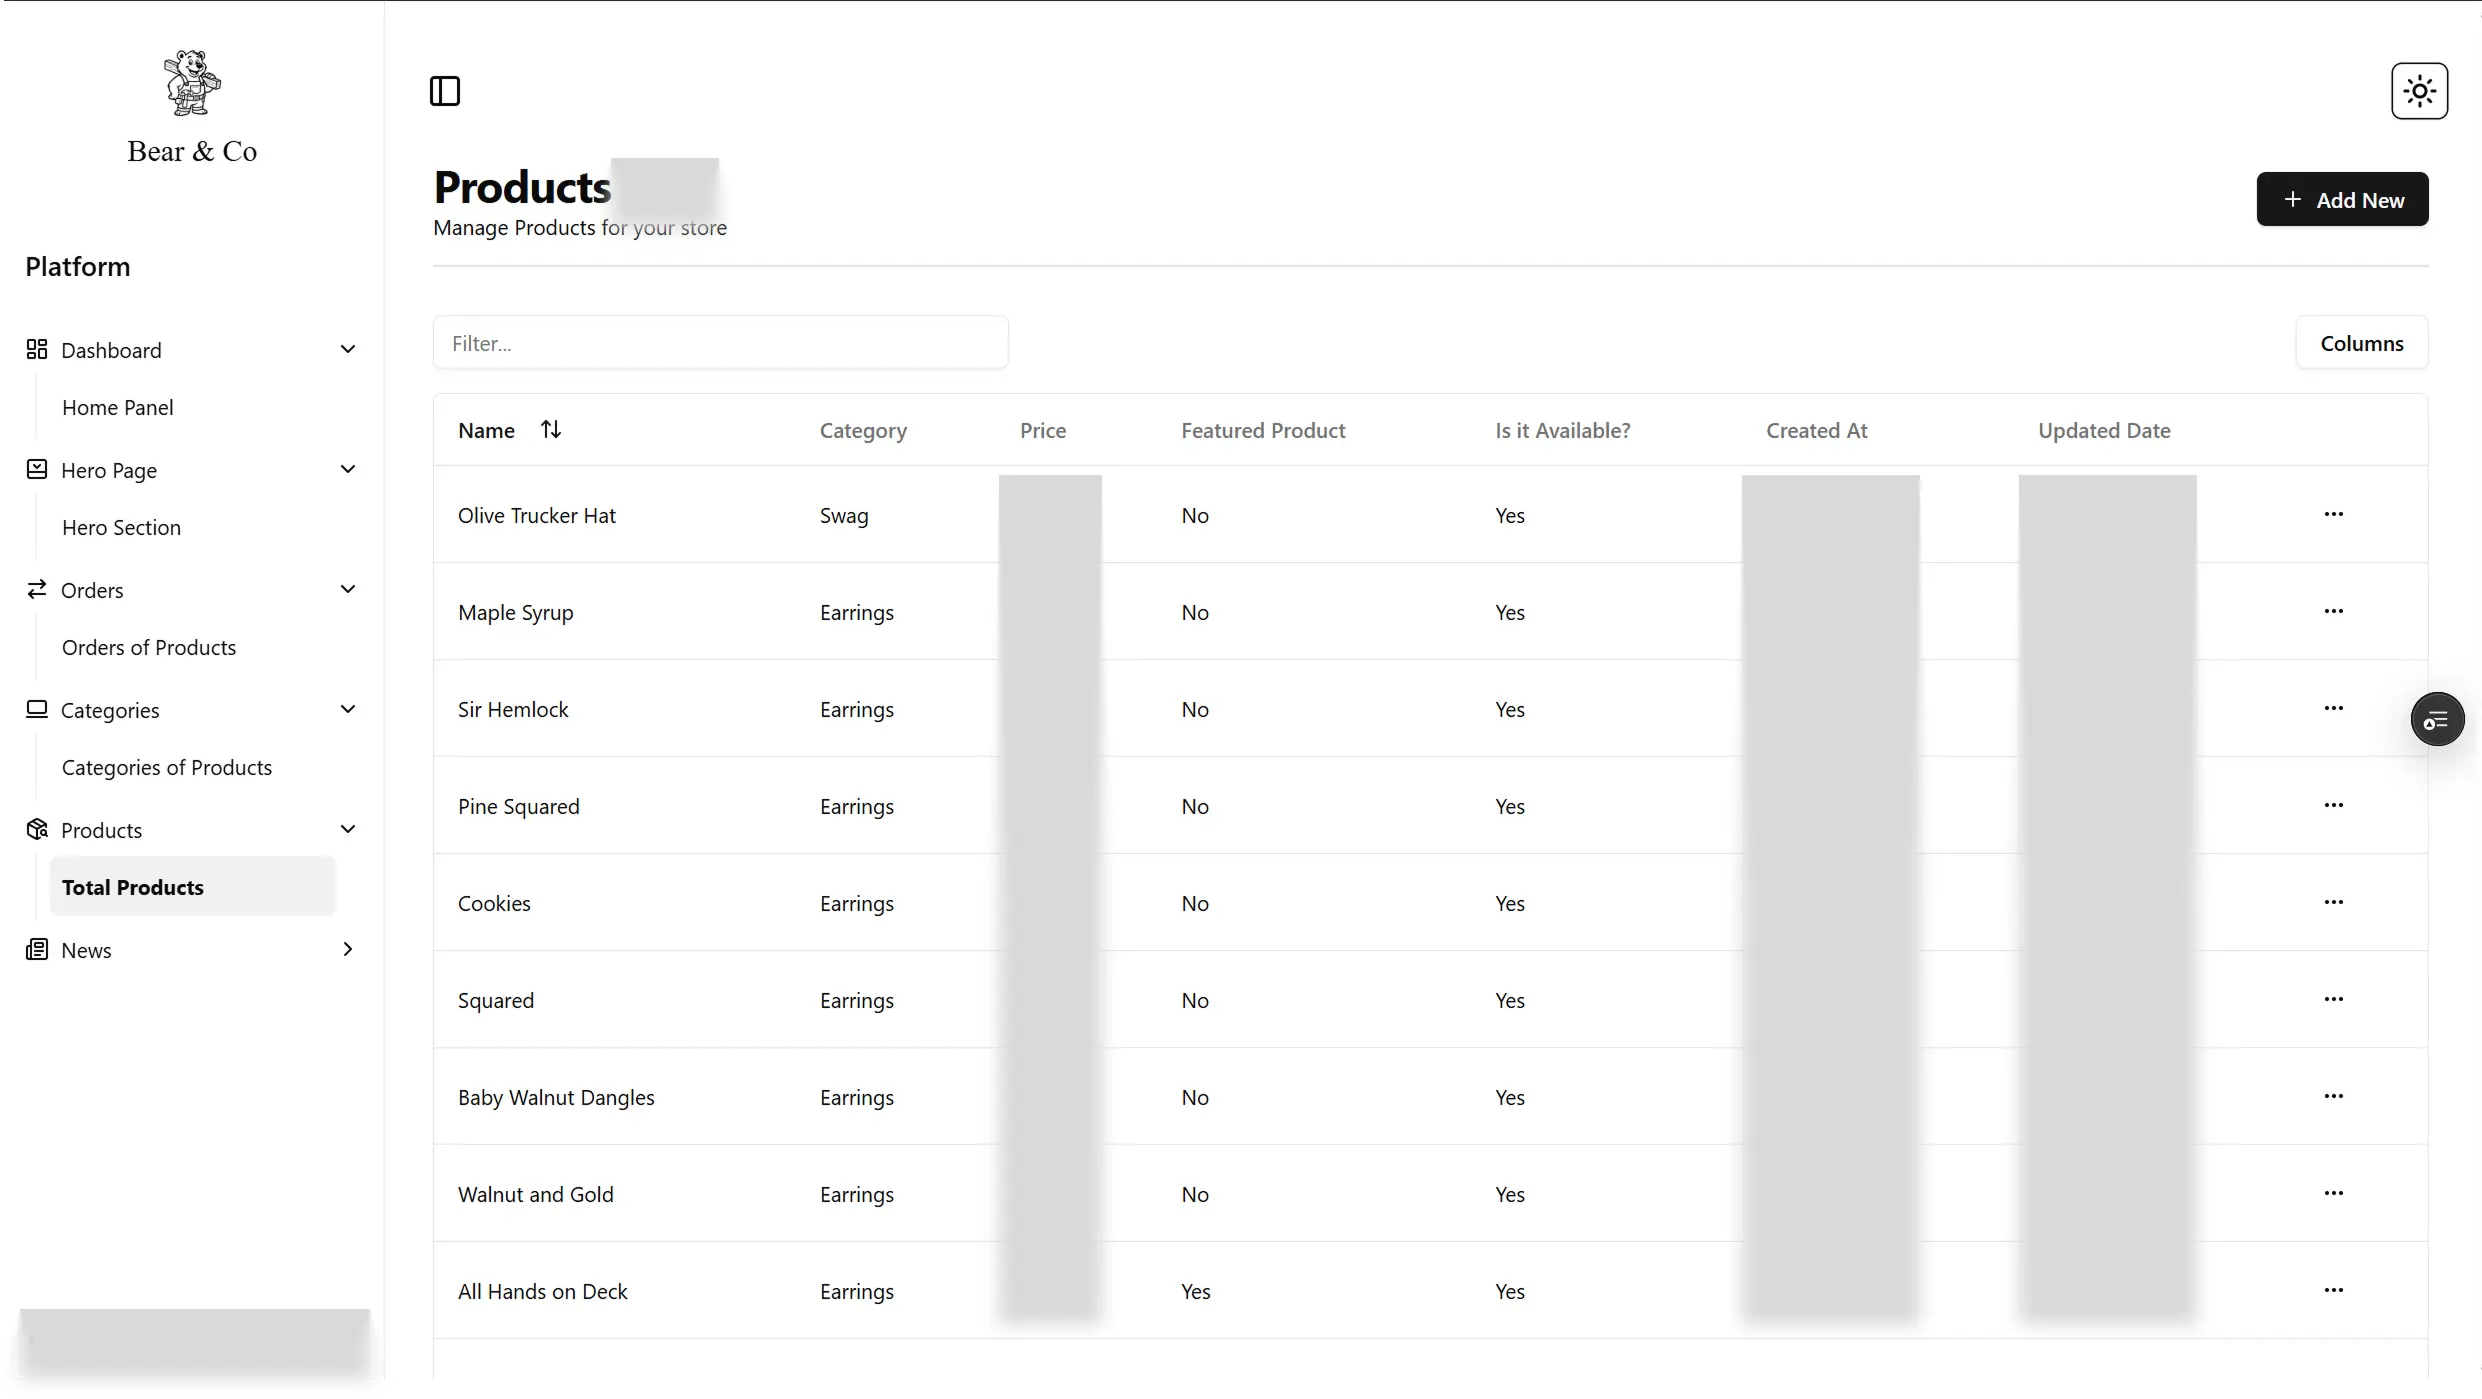Collapse the Orders section chevron
The image size is (2482, 1399).
click(x=348, y=589)
